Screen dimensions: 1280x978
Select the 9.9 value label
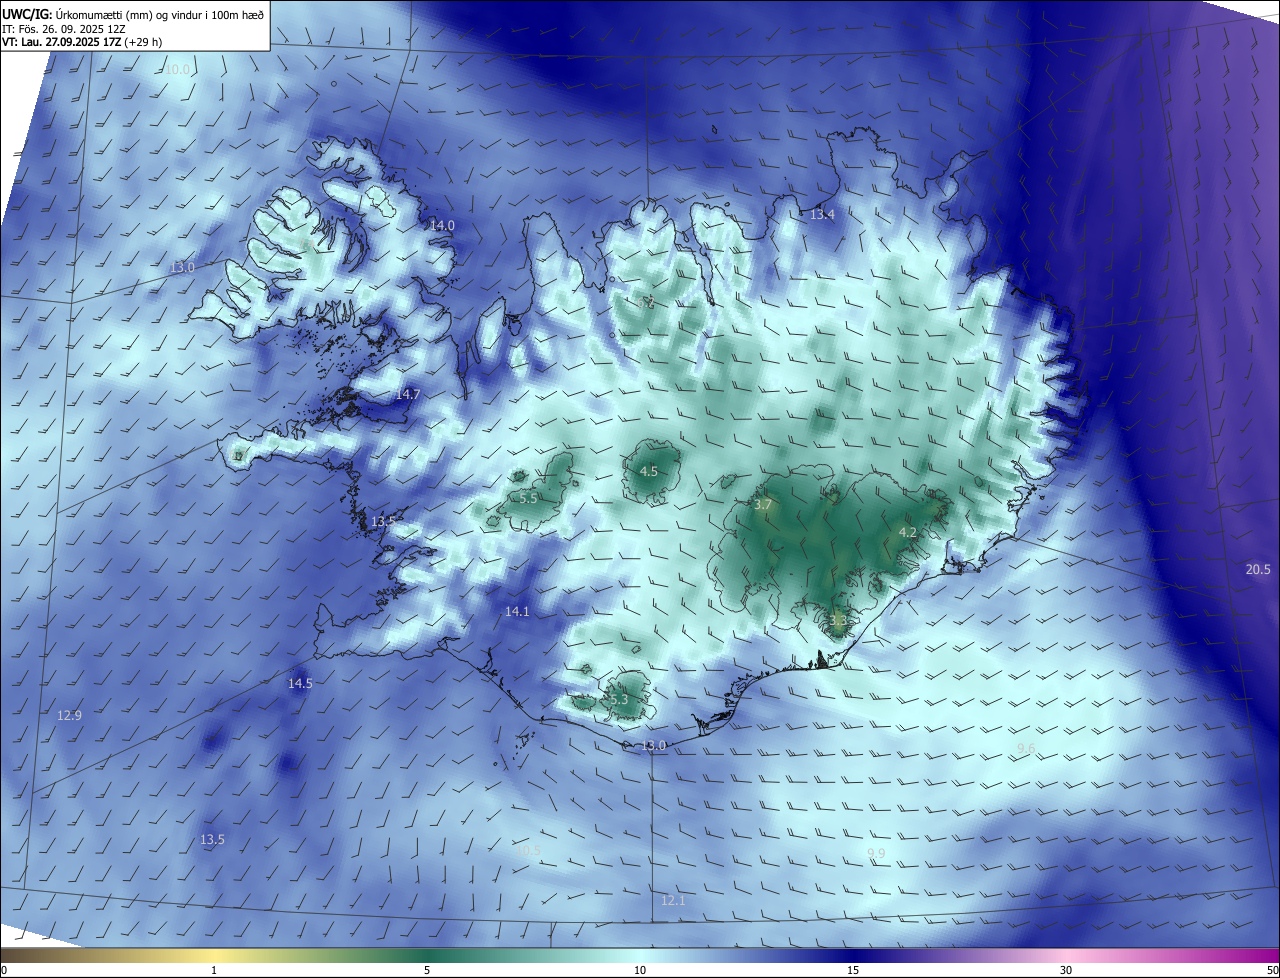coord(876,853)
